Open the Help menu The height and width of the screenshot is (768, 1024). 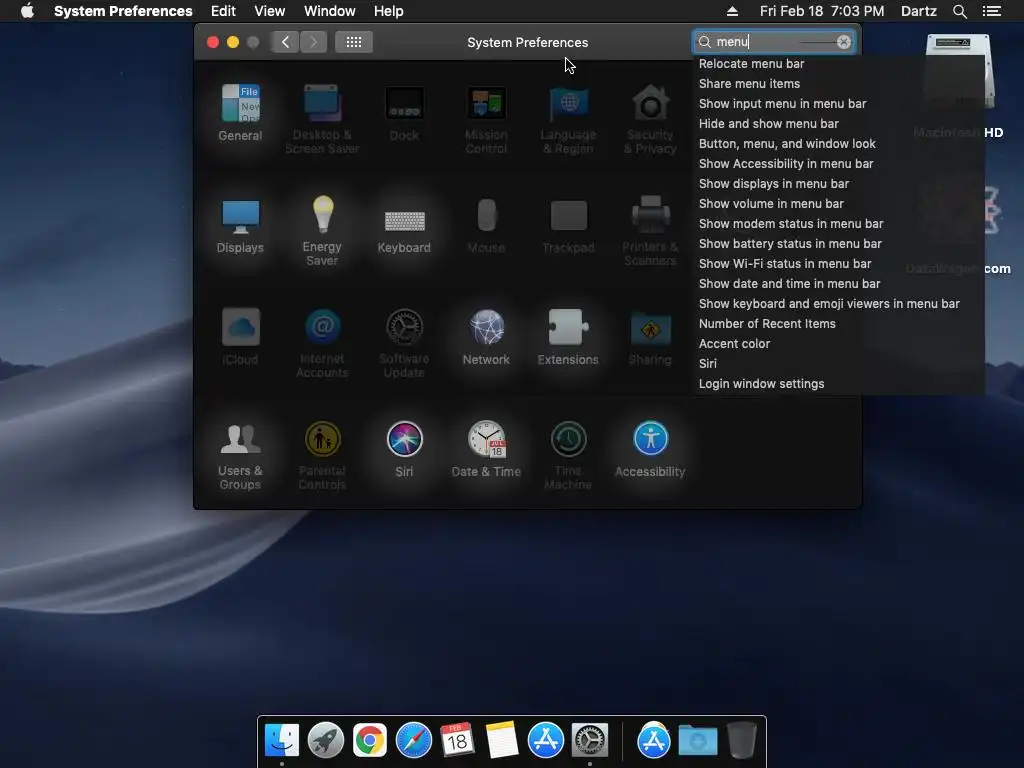[x=389, y=11]
